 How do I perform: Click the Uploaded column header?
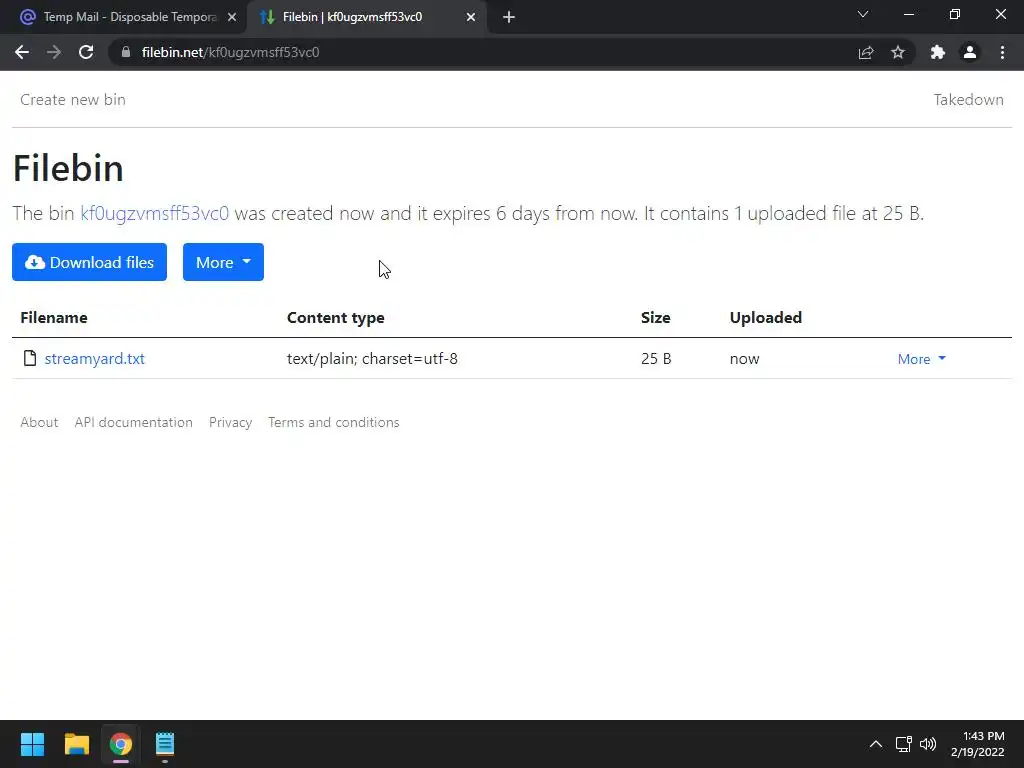tap(765, 317)
